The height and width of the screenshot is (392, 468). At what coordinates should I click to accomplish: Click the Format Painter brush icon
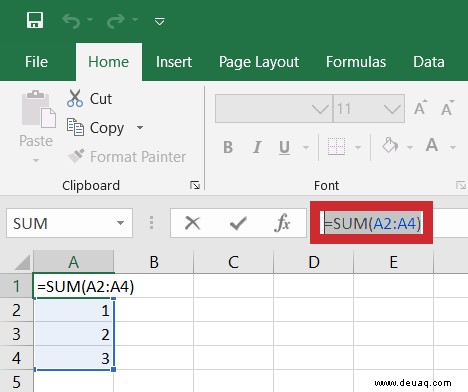coord(76,156)
